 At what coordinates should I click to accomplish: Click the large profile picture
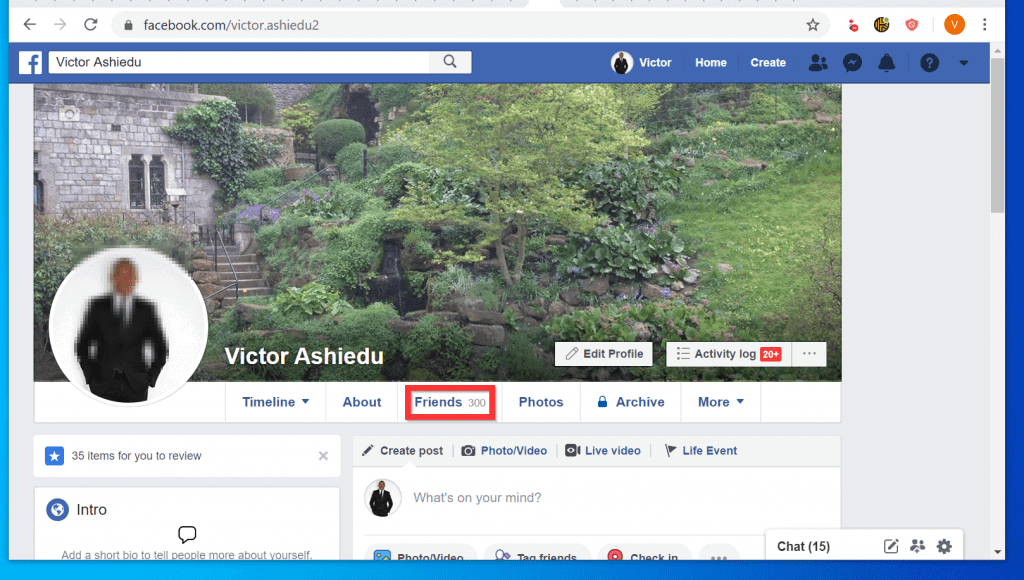tap(128, 326)
